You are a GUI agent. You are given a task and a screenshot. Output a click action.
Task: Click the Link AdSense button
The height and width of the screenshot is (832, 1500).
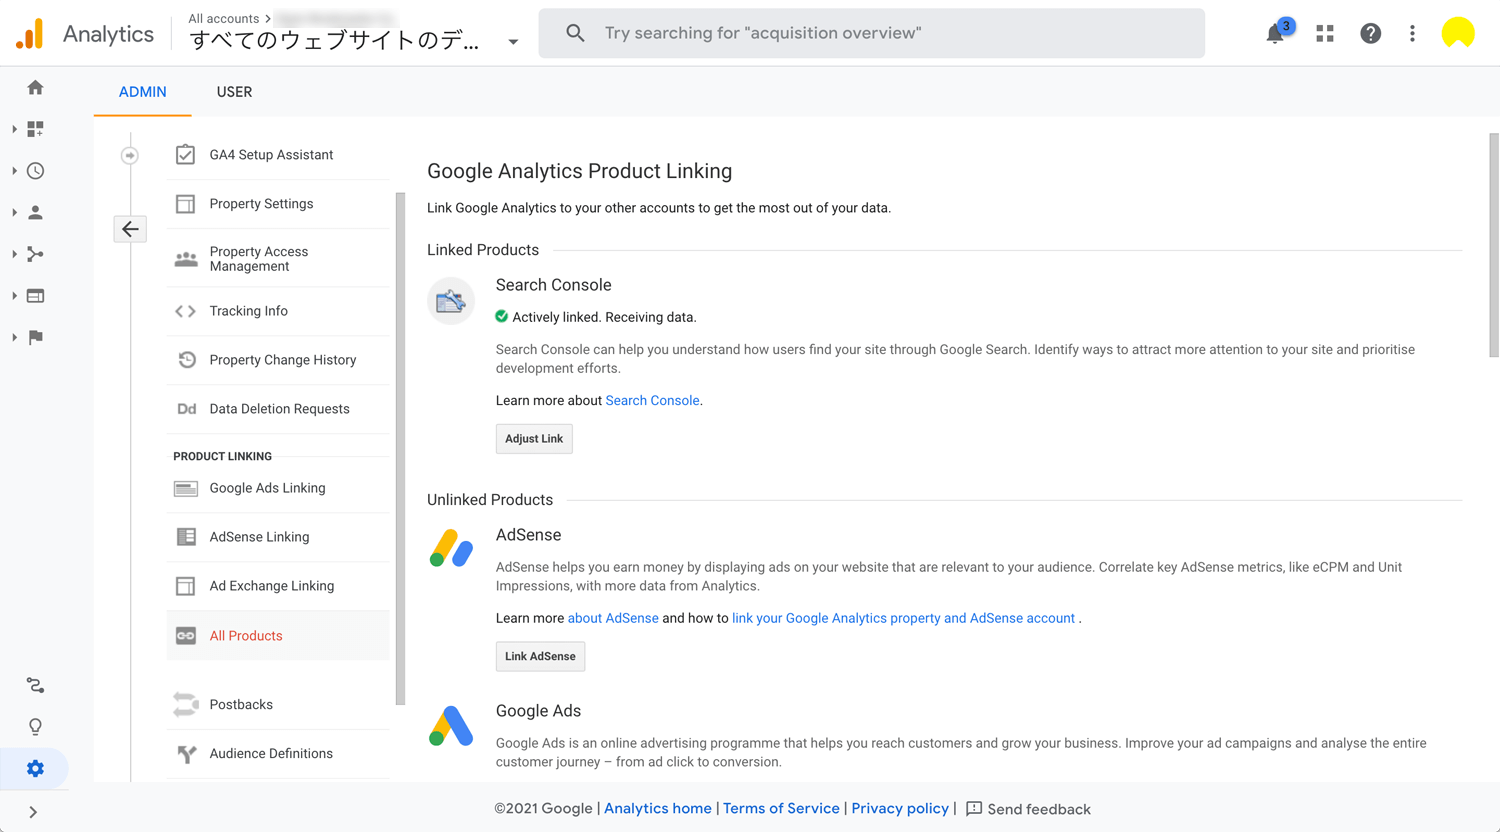(540, 656)
